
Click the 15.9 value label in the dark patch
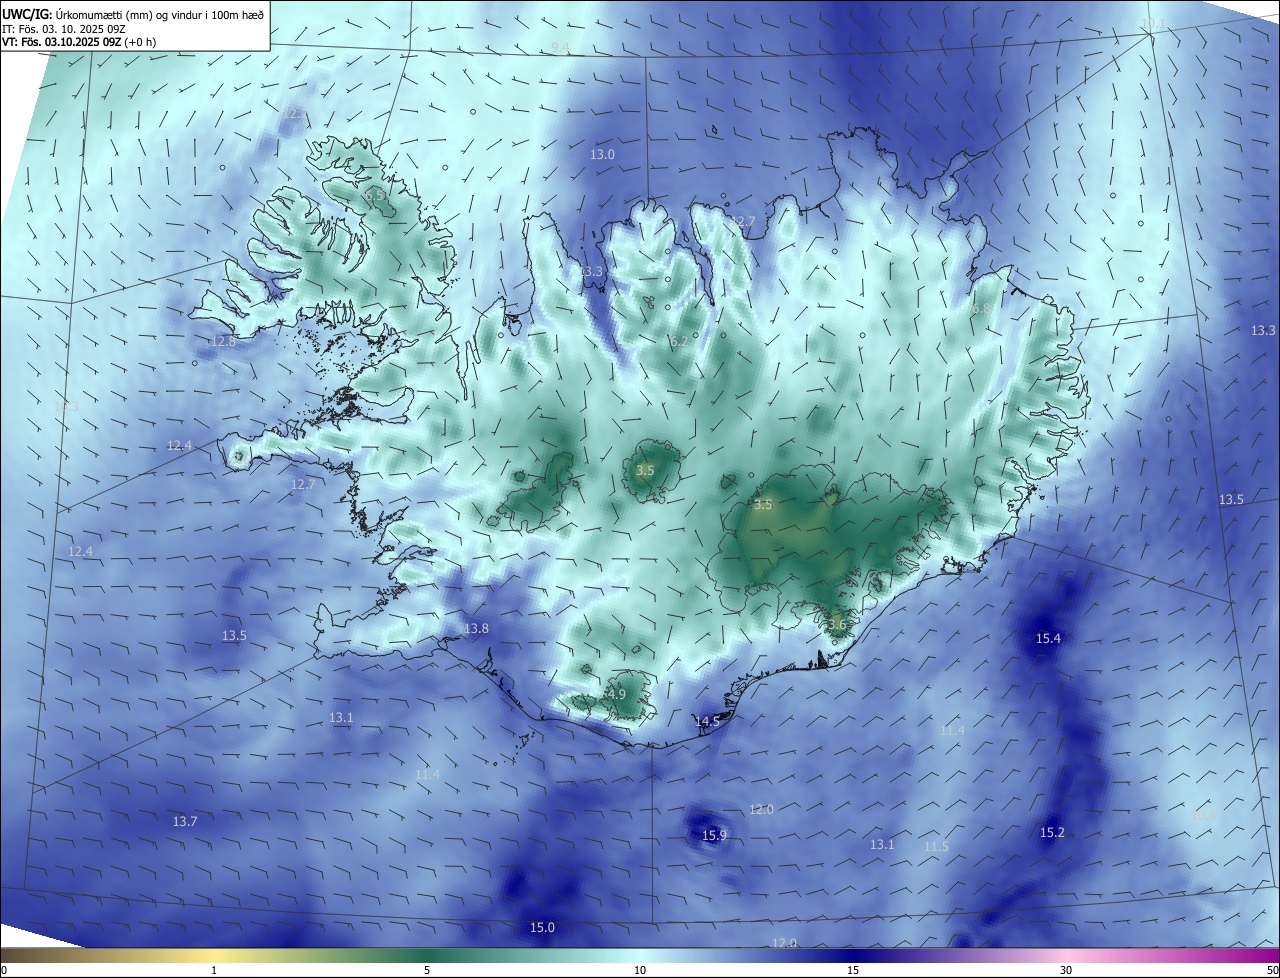pyautogui.click(x=714, y=836)
